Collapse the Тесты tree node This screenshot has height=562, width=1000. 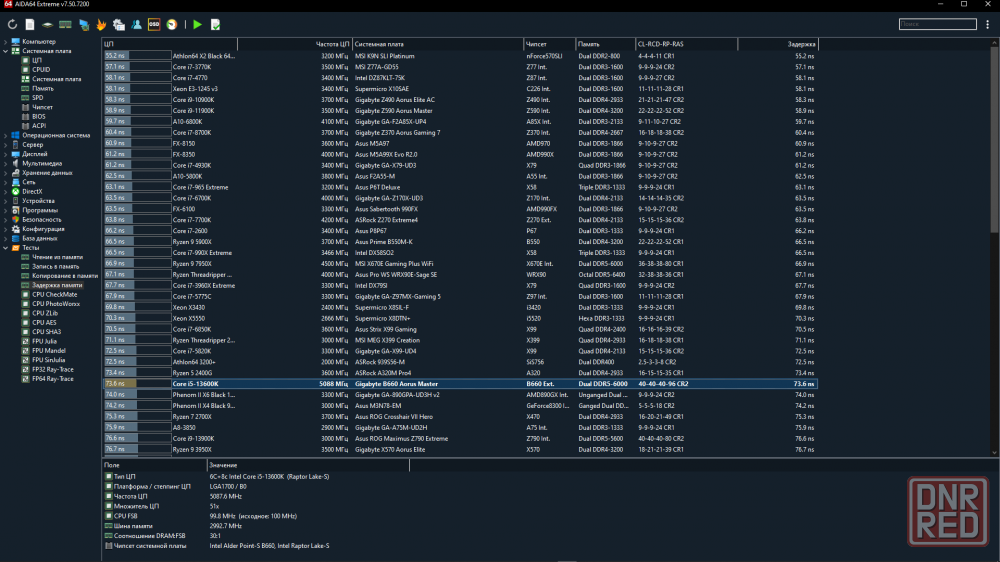point(6,248)
